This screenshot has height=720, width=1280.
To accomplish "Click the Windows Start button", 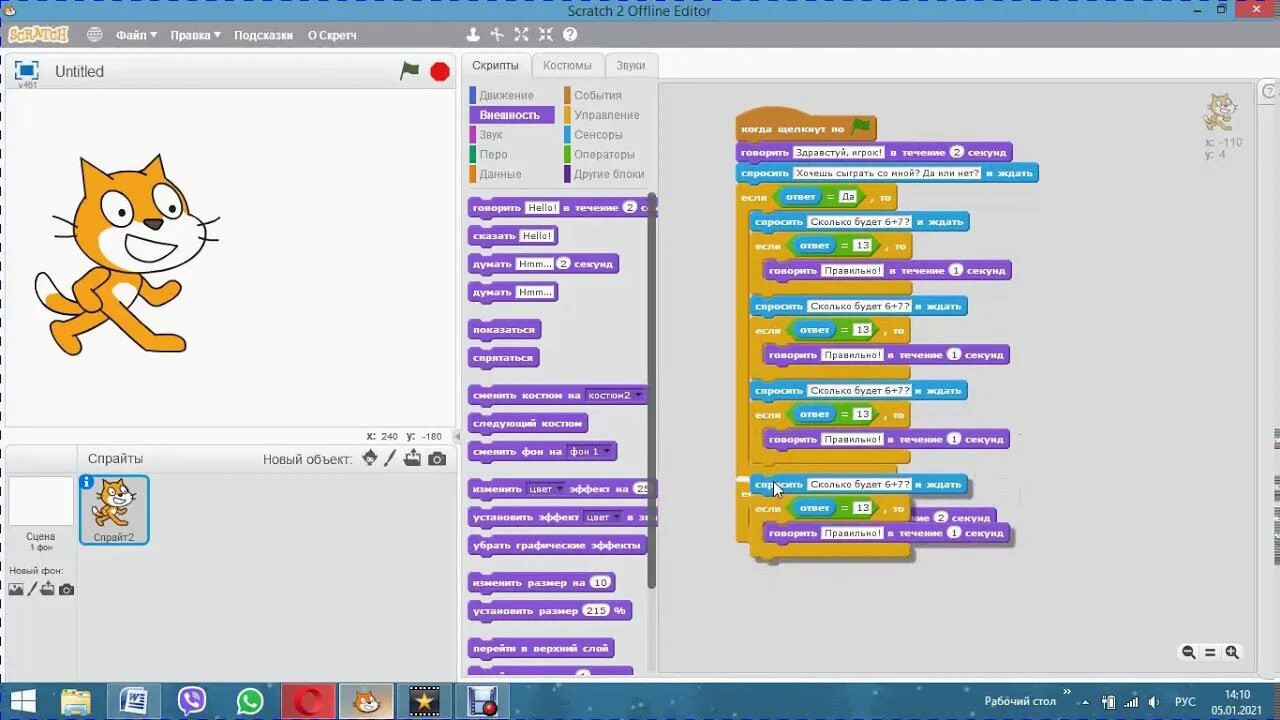I will tap(22, 701).
